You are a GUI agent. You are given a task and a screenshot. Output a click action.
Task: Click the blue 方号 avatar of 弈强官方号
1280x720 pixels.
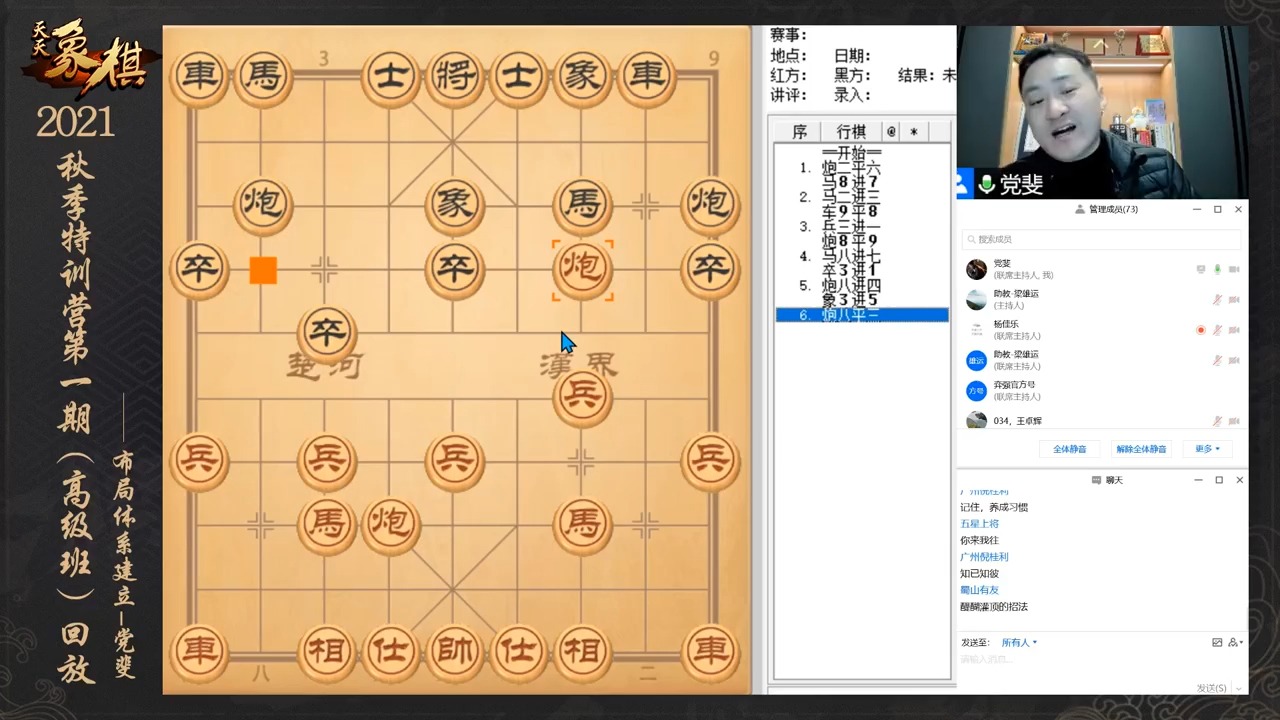(x=977, y=390)
